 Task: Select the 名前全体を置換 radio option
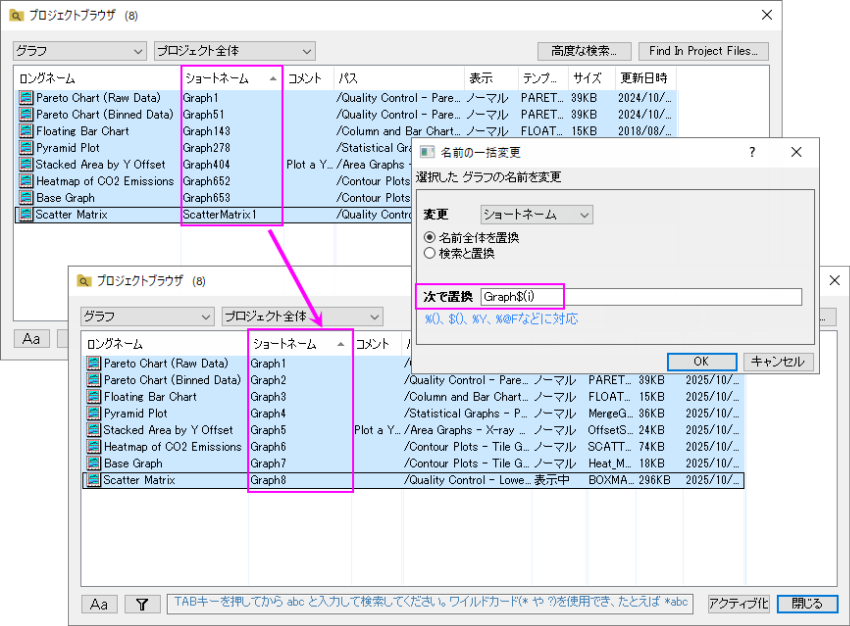pyautogui.click(x=429, y=237)
